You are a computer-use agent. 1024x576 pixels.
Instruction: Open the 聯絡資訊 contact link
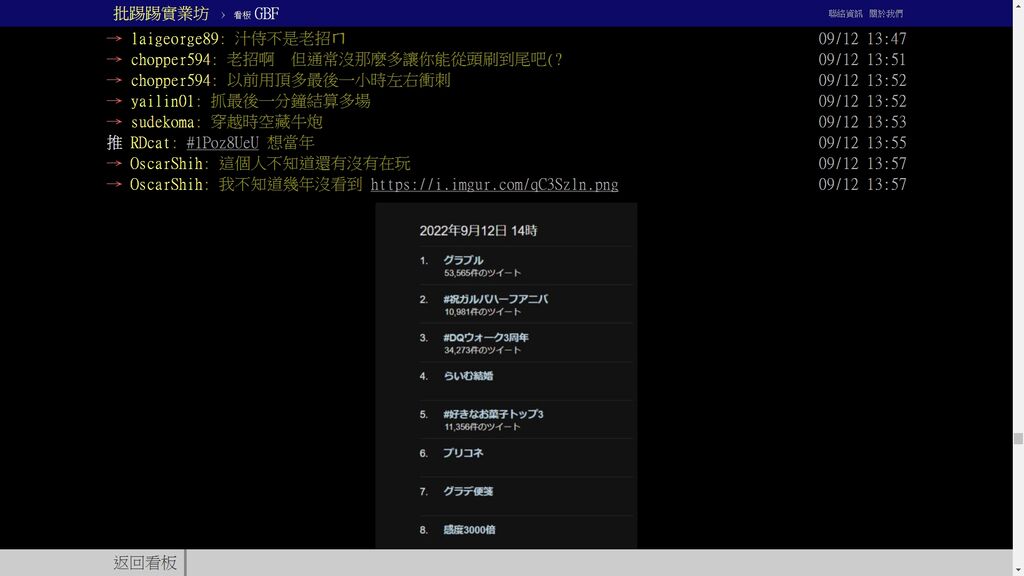pyautogui.click(x=845, y=14)
